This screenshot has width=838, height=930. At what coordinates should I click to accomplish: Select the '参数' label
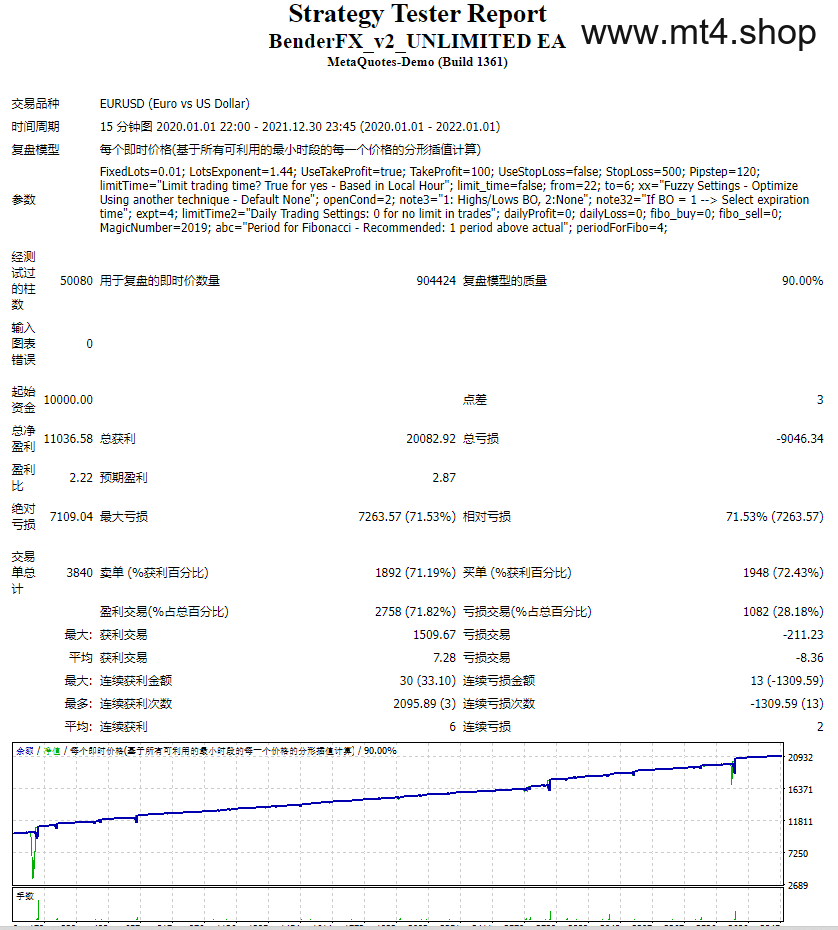click(x=24, y=200)
